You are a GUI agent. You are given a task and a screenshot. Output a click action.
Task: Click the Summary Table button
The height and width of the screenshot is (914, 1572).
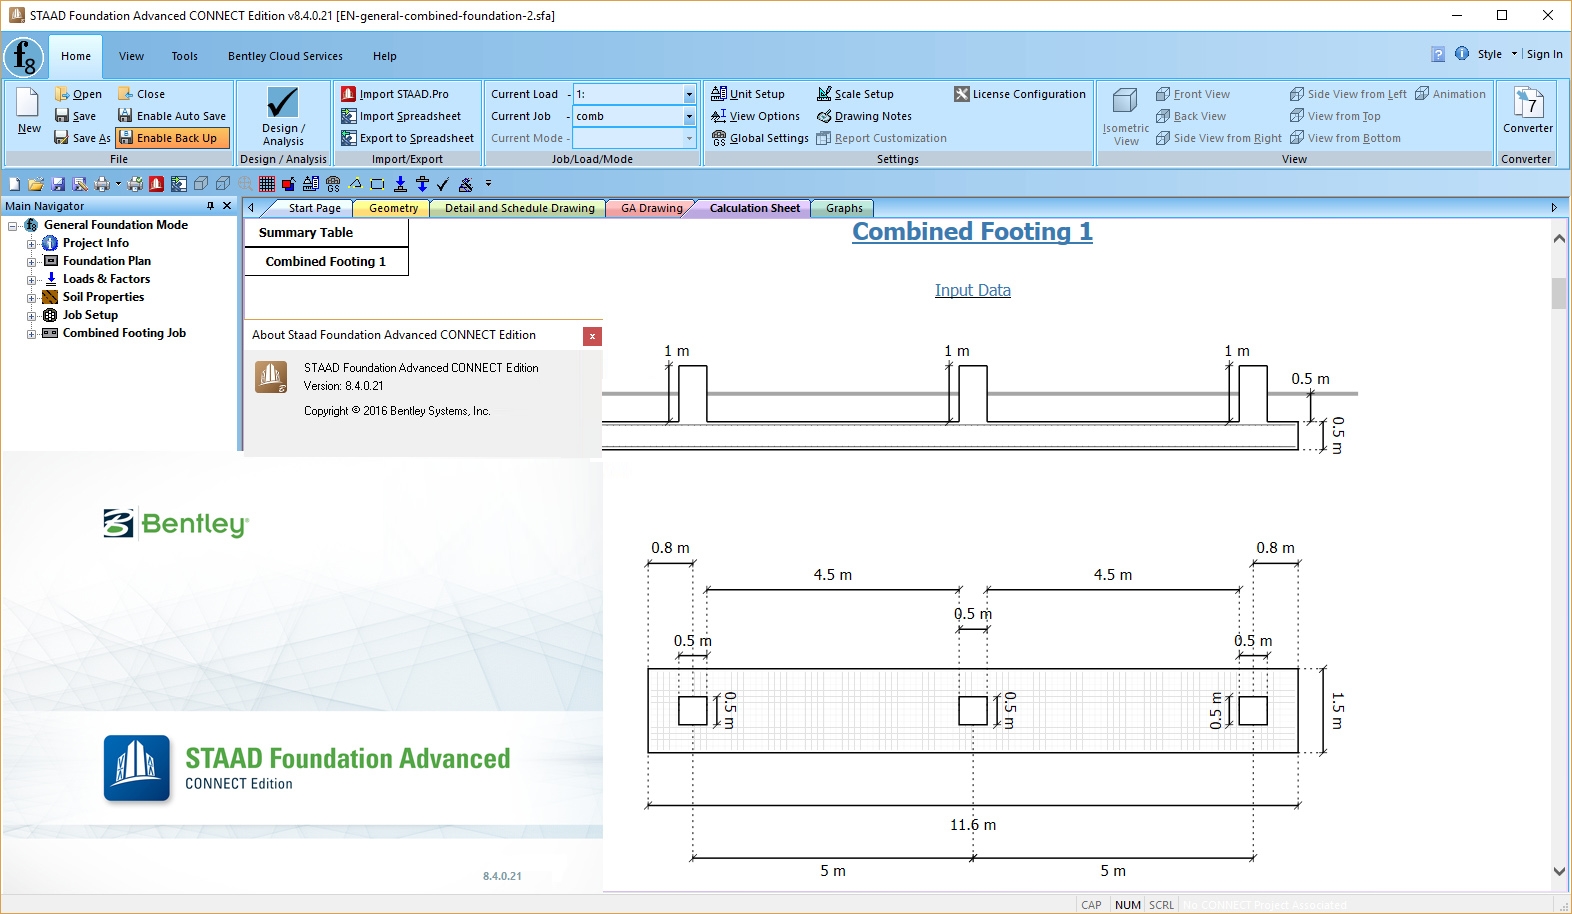(x=326, y=233)
